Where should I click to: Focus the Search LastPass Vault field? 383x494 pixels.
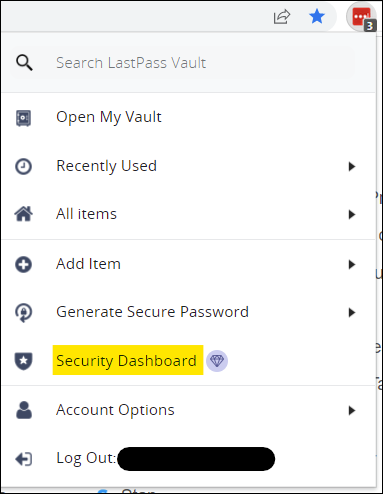[x=183, y=63]
